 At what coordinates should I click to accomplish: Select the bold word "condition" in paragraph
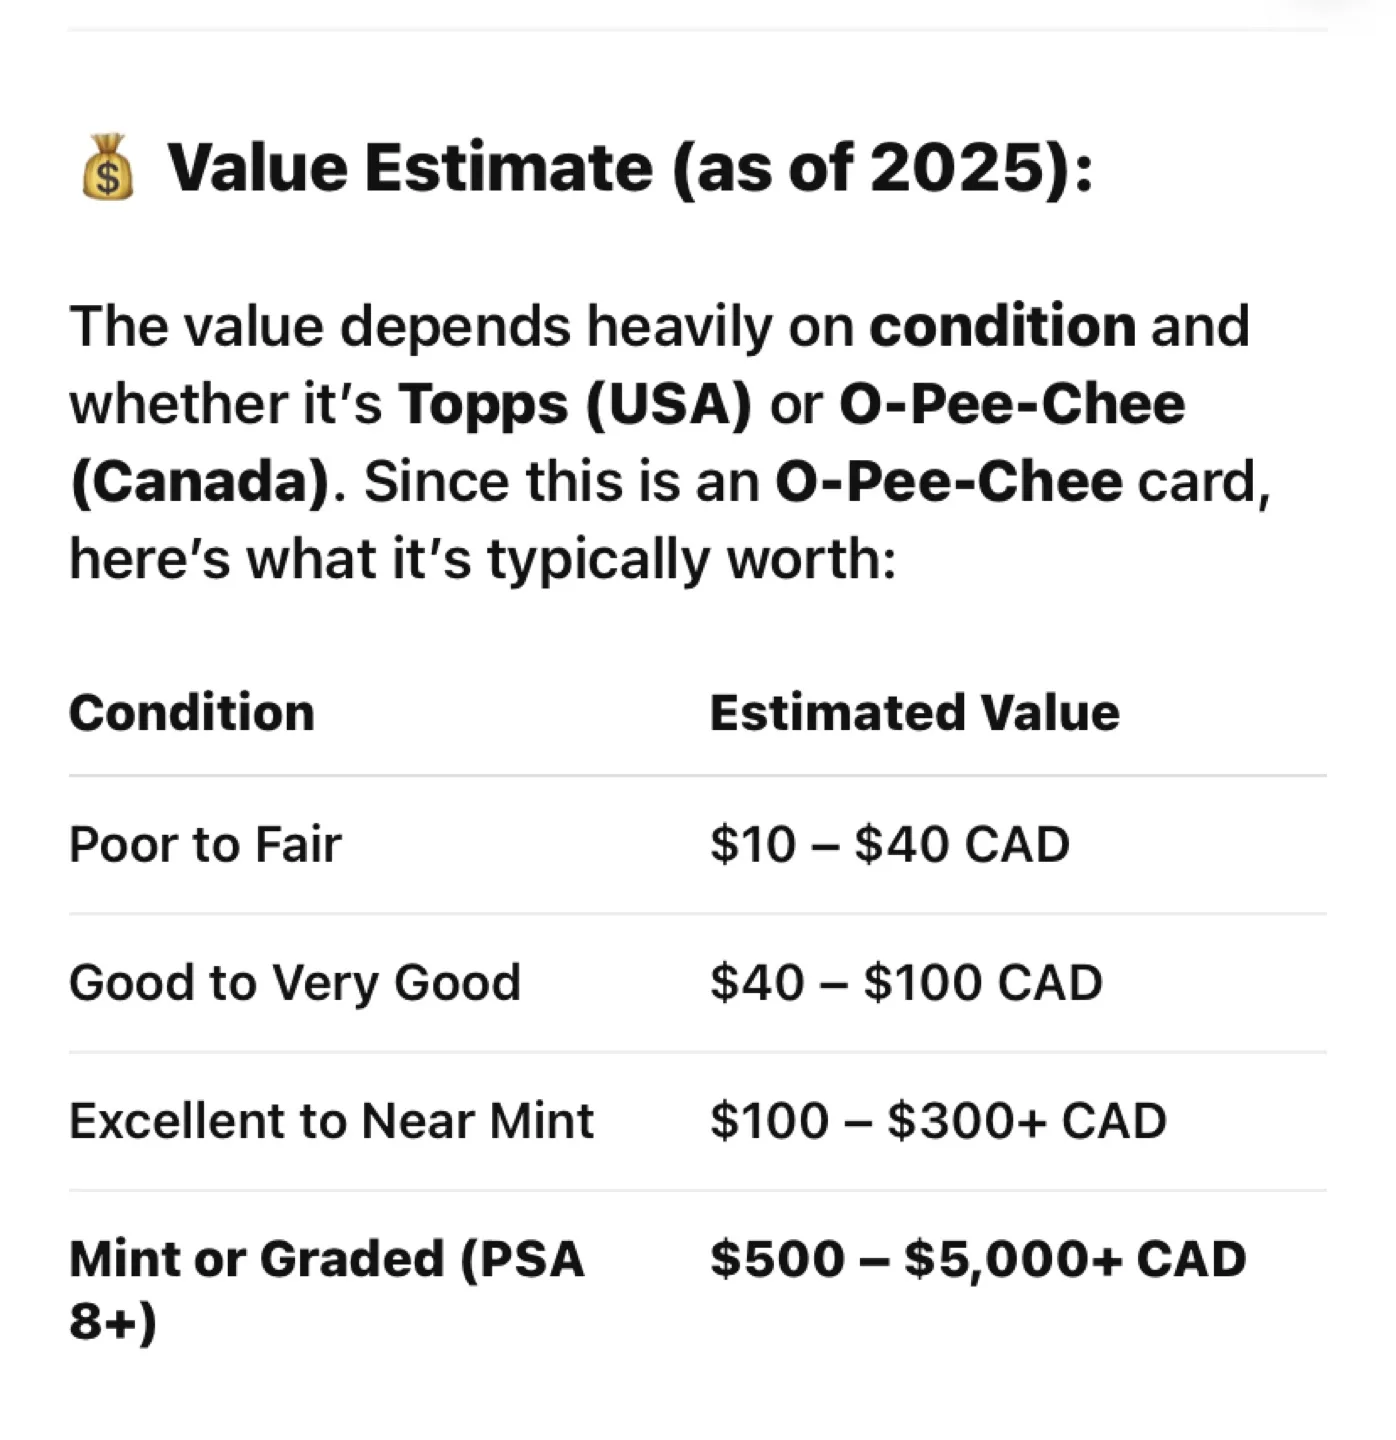(x=1002, y=326)
